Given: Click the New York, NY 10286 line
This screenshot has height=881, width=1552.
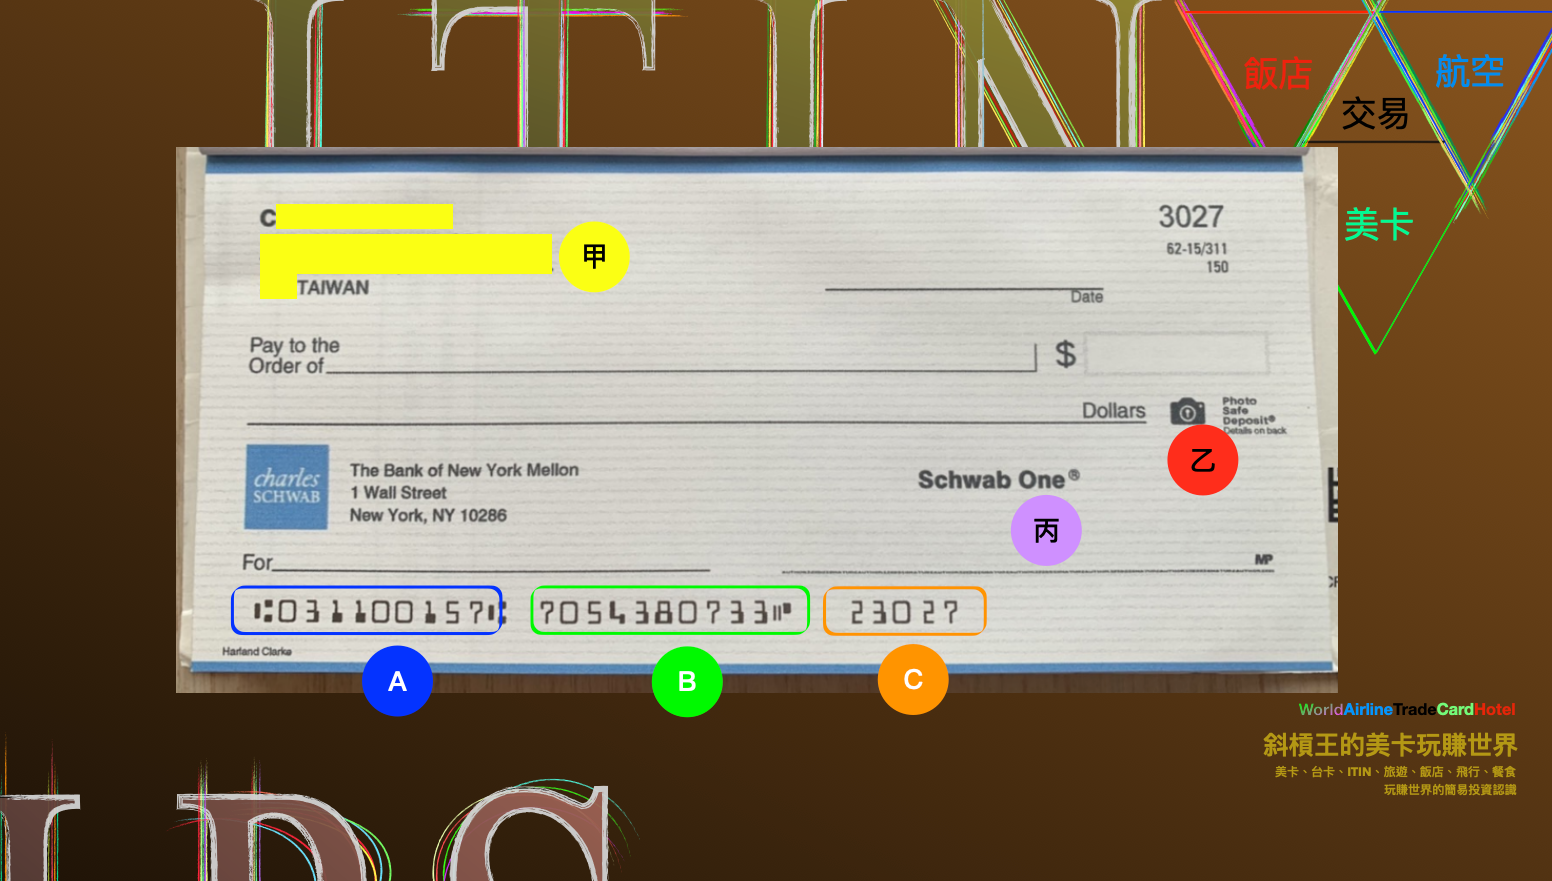Looking at the screenshot, I should click(x=428, y=515).
